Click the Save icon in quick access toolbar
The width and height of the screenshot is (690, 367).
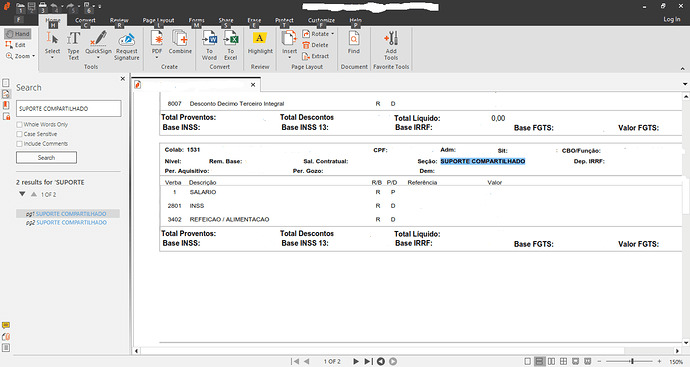pyautogui.click(x=32, y=7)
